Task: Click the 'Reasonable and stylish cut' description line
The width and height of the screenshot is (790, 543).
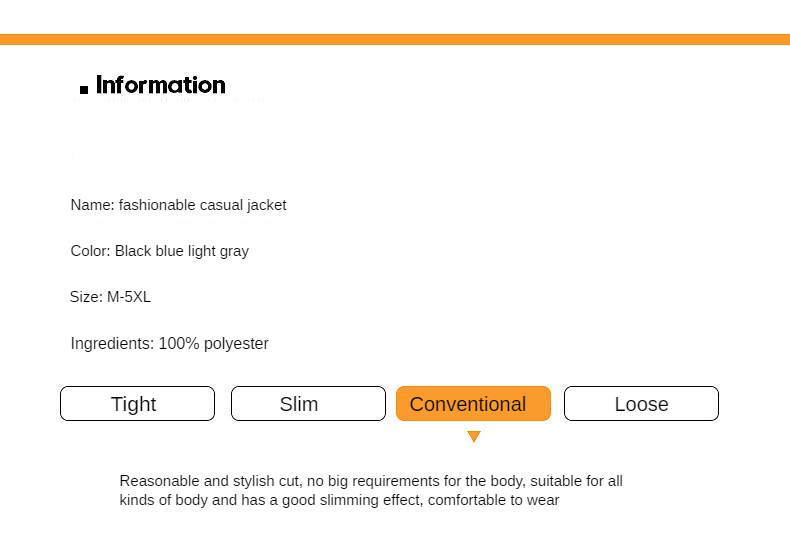Action: tap(371, 481)
